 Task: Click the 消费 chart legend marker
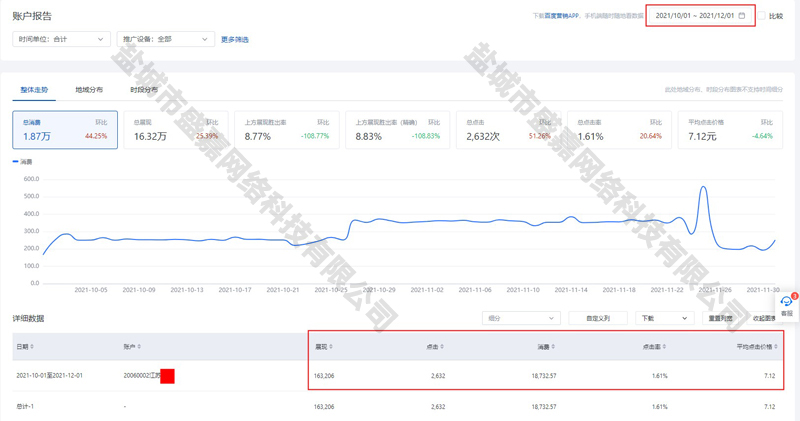click(16, 161)
